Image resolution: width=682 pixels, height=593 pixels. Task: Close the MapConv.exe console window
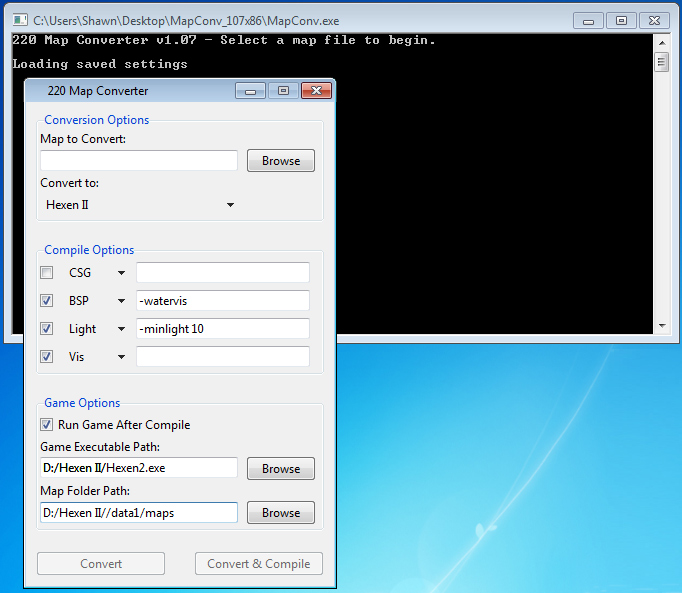coord(654,21)
